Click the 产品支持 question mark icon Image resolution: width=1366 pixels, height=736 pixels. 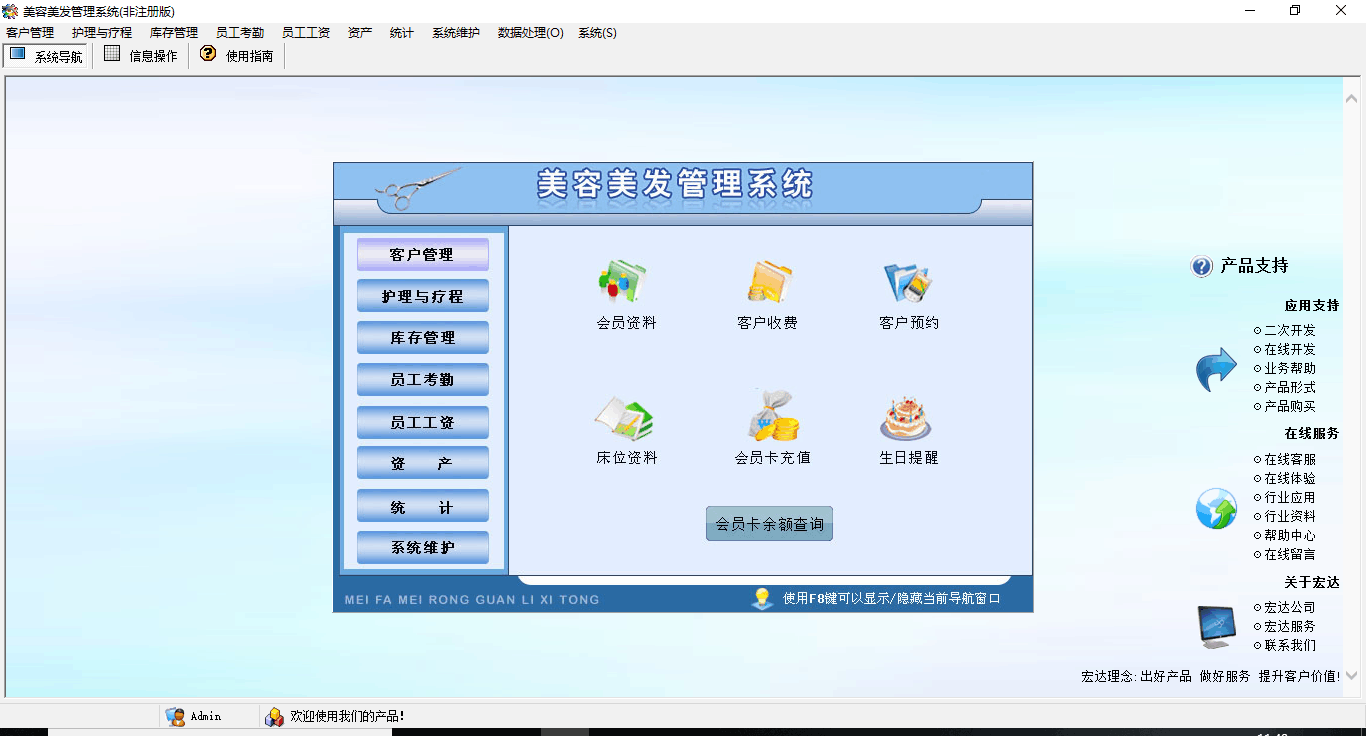click(1201, 266)
